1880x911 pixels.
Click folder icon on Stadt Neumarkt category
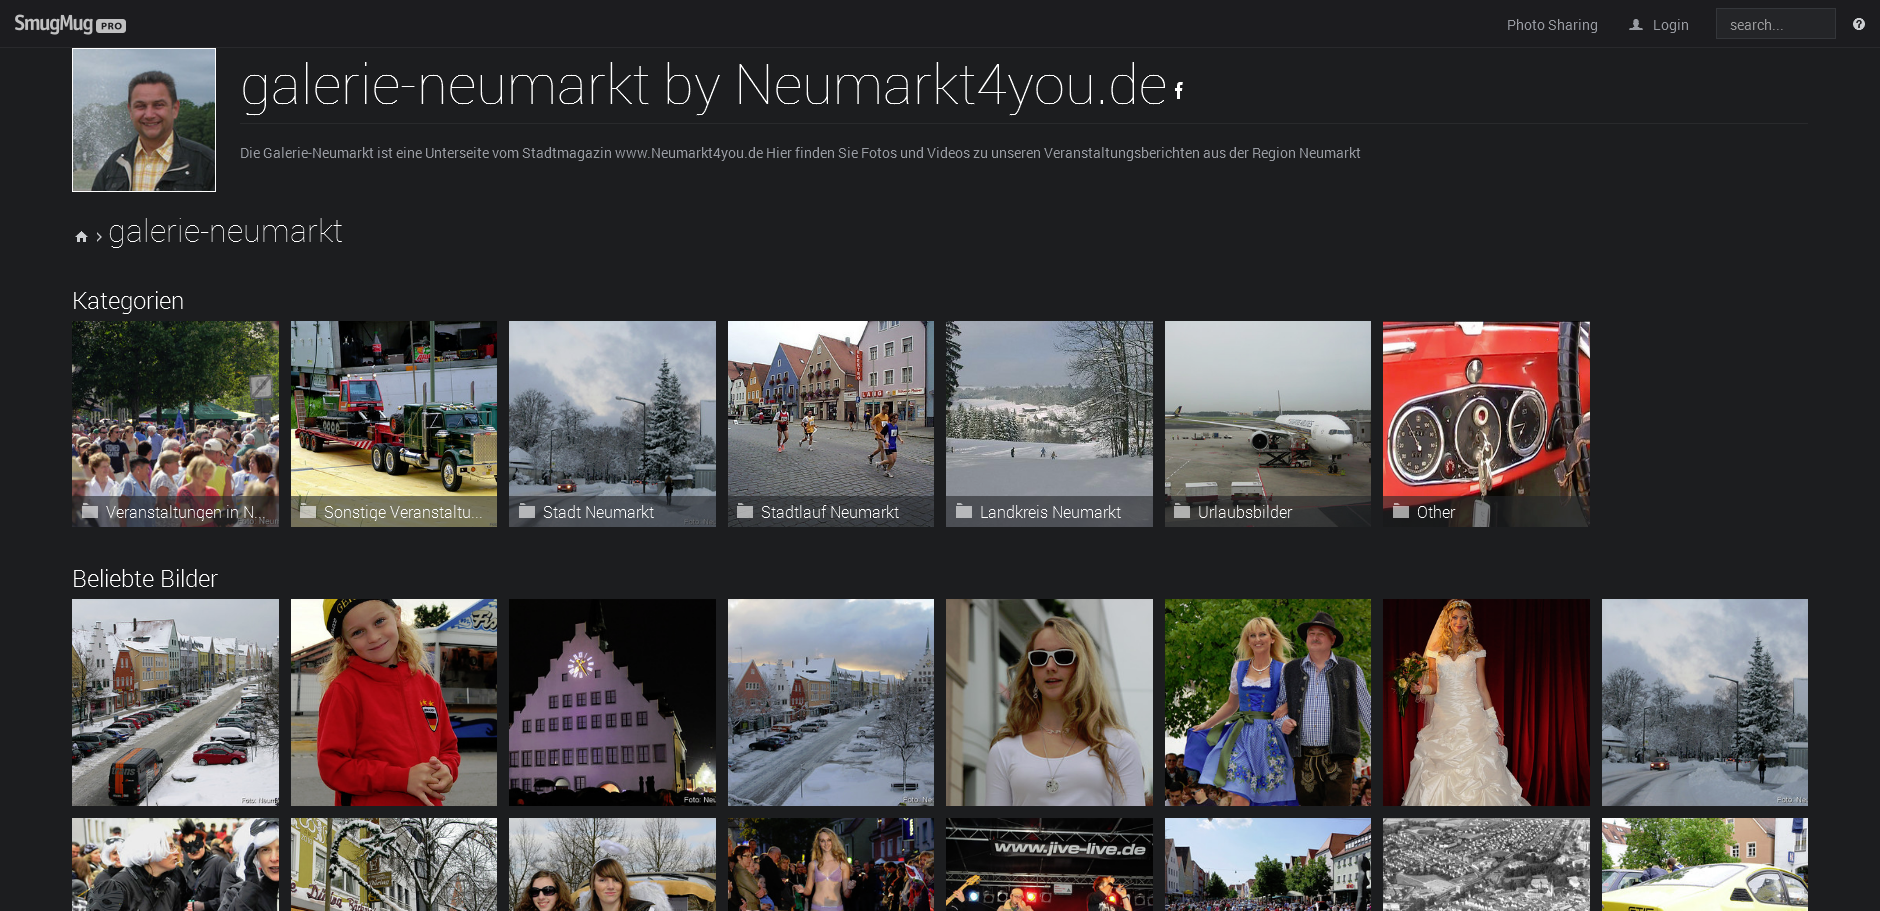coord(527,512)
